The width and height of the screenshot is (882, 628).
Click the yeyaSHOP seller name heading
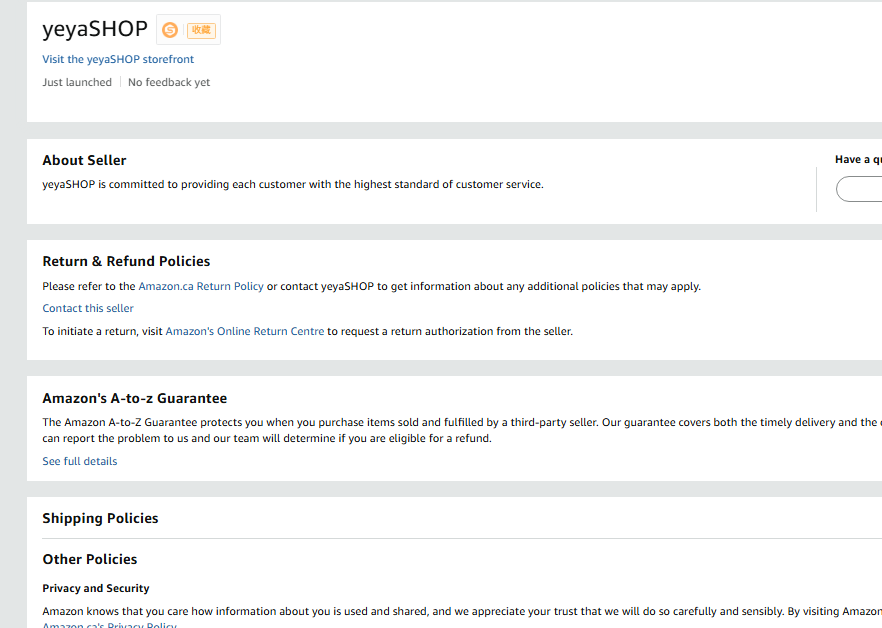click(95, 29)
